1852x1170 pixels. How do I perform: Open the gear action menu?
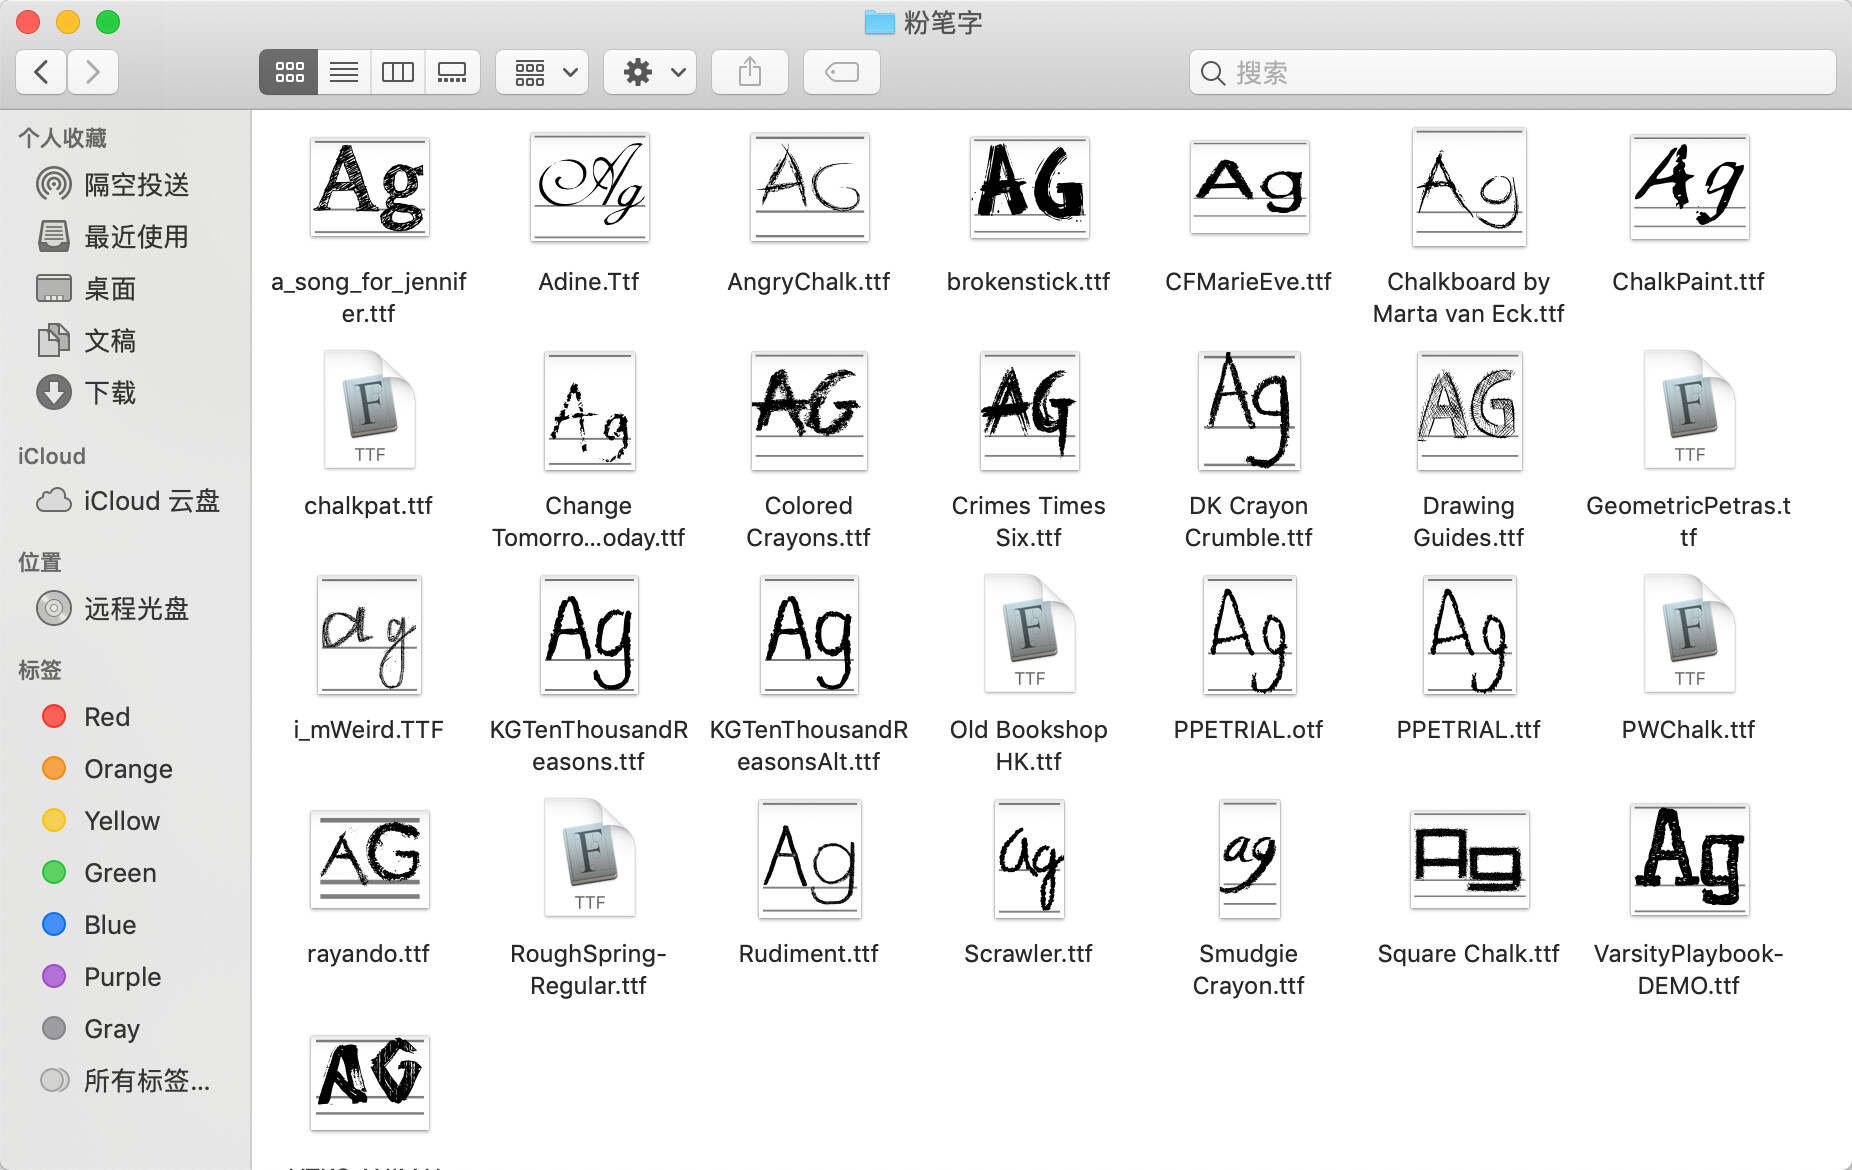tap(651, 72)
